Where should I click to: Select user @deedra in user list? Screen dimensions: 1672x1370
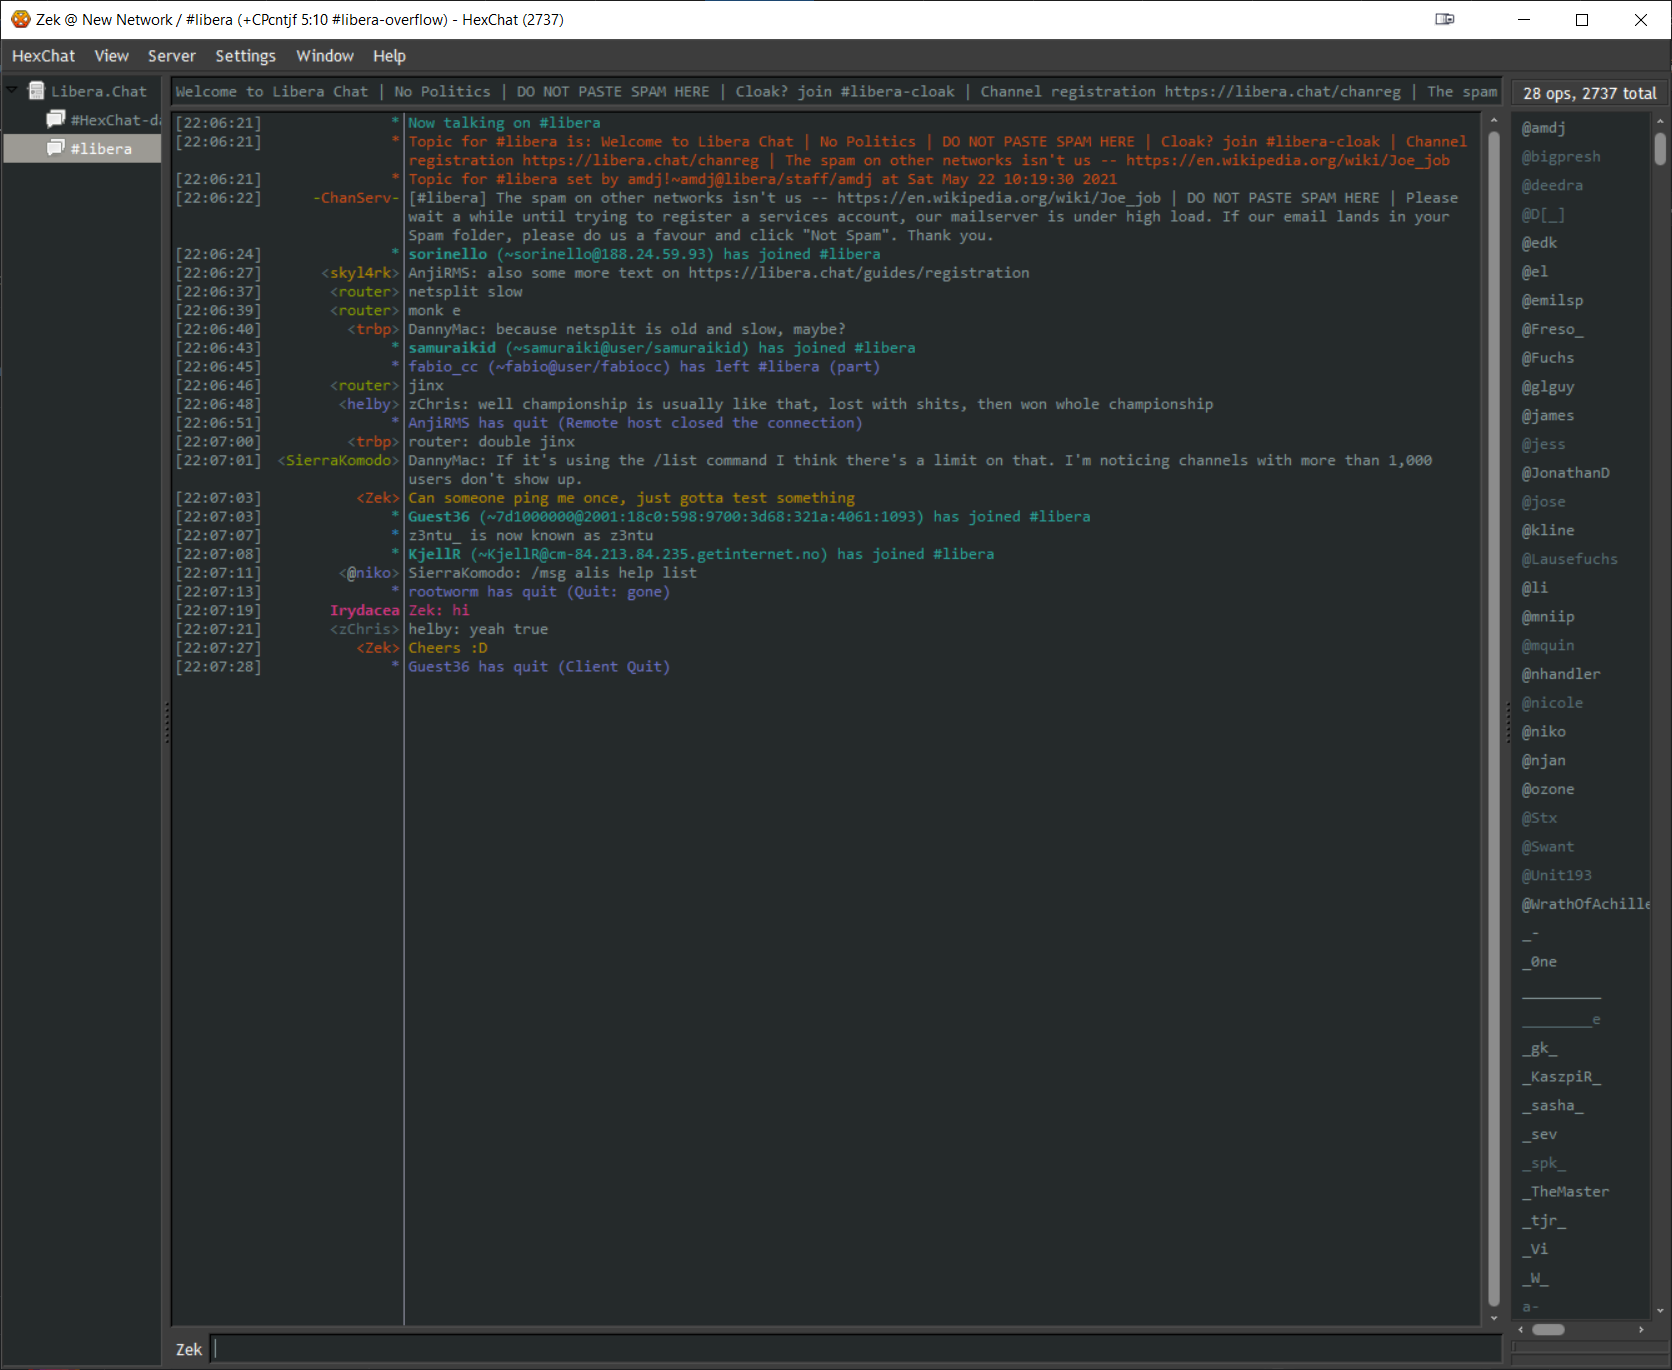pyautogui.click(x=1579, y=186)
